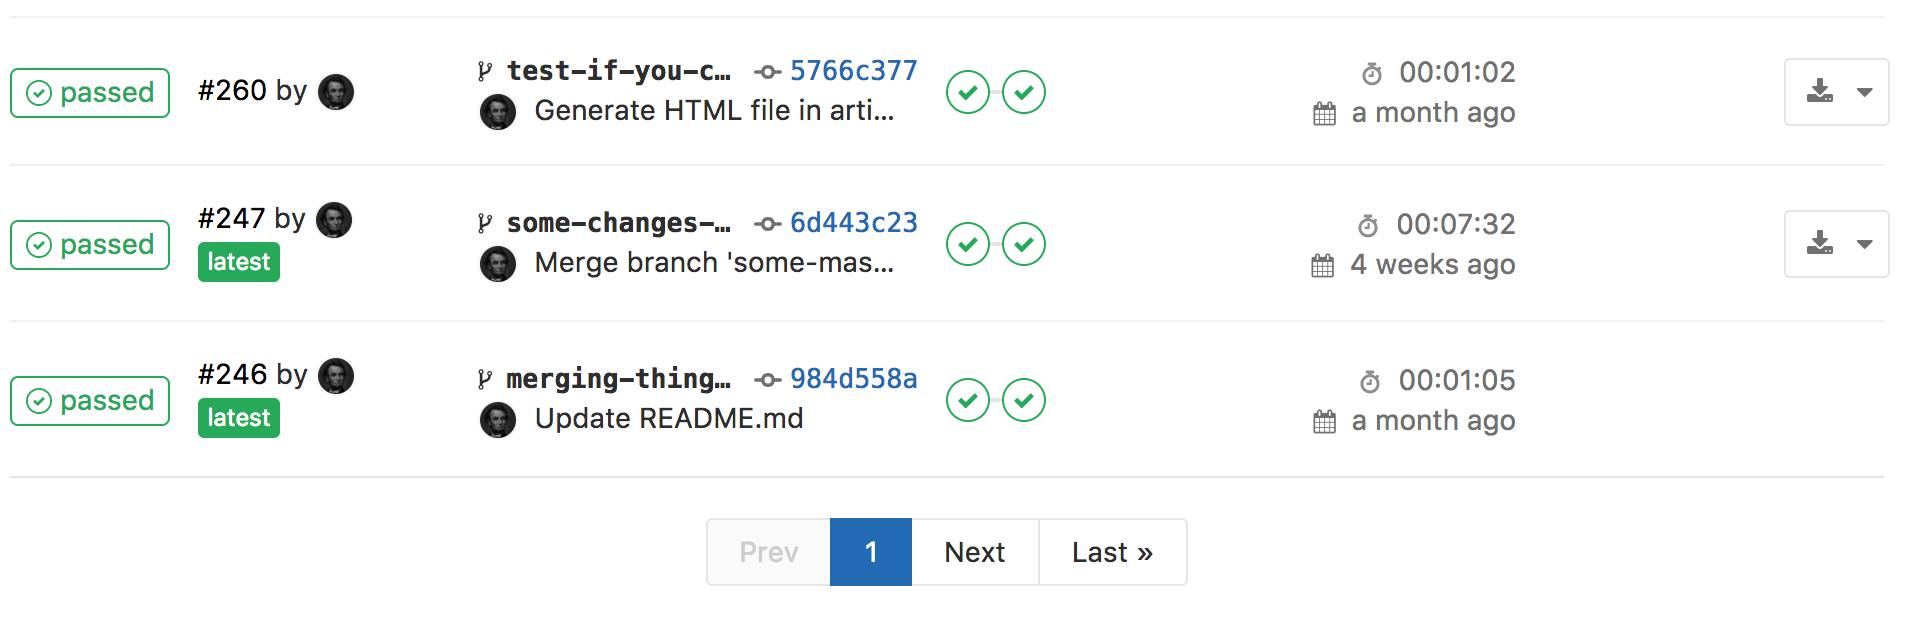This screenshot has width=1914, height=620.
Task: Open artifacts download dropdown for pipeline #247
Action: [1837, 244]
